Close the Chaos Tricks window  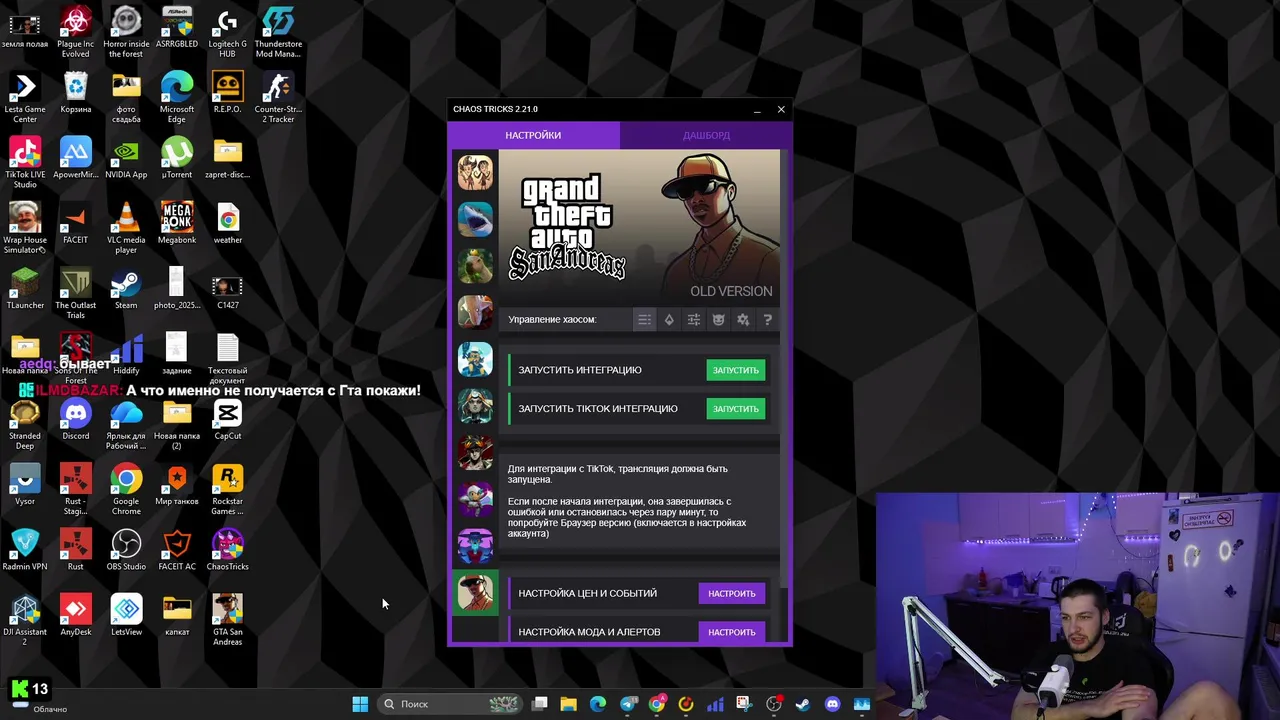(x=781, y=109)
